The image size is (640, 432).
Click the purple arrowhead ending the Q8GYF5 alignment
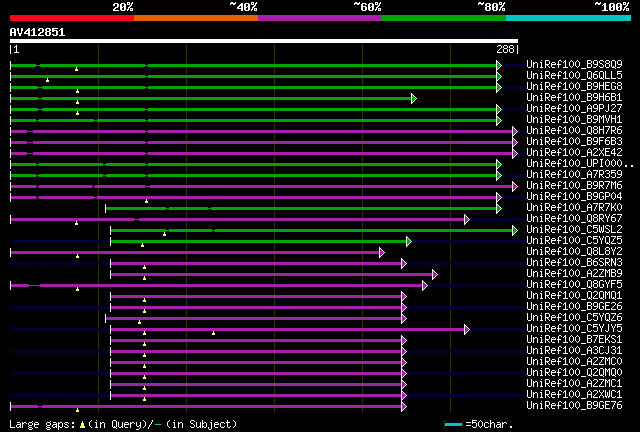click(x=425, y=286)
